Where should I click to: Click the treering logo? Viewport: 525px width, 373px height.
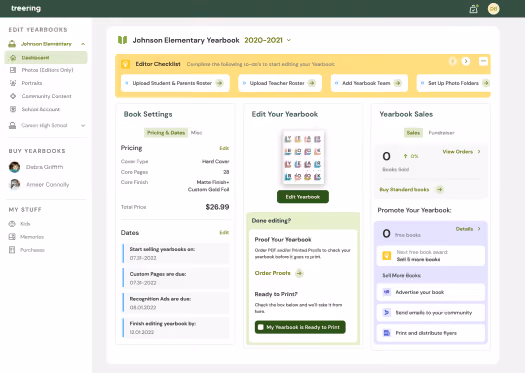pos(26,8)
